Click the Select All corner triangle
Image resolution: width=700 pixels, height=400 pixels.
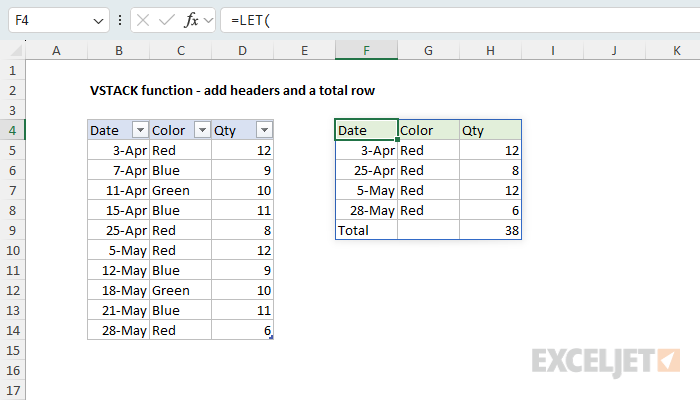point(16,50)
